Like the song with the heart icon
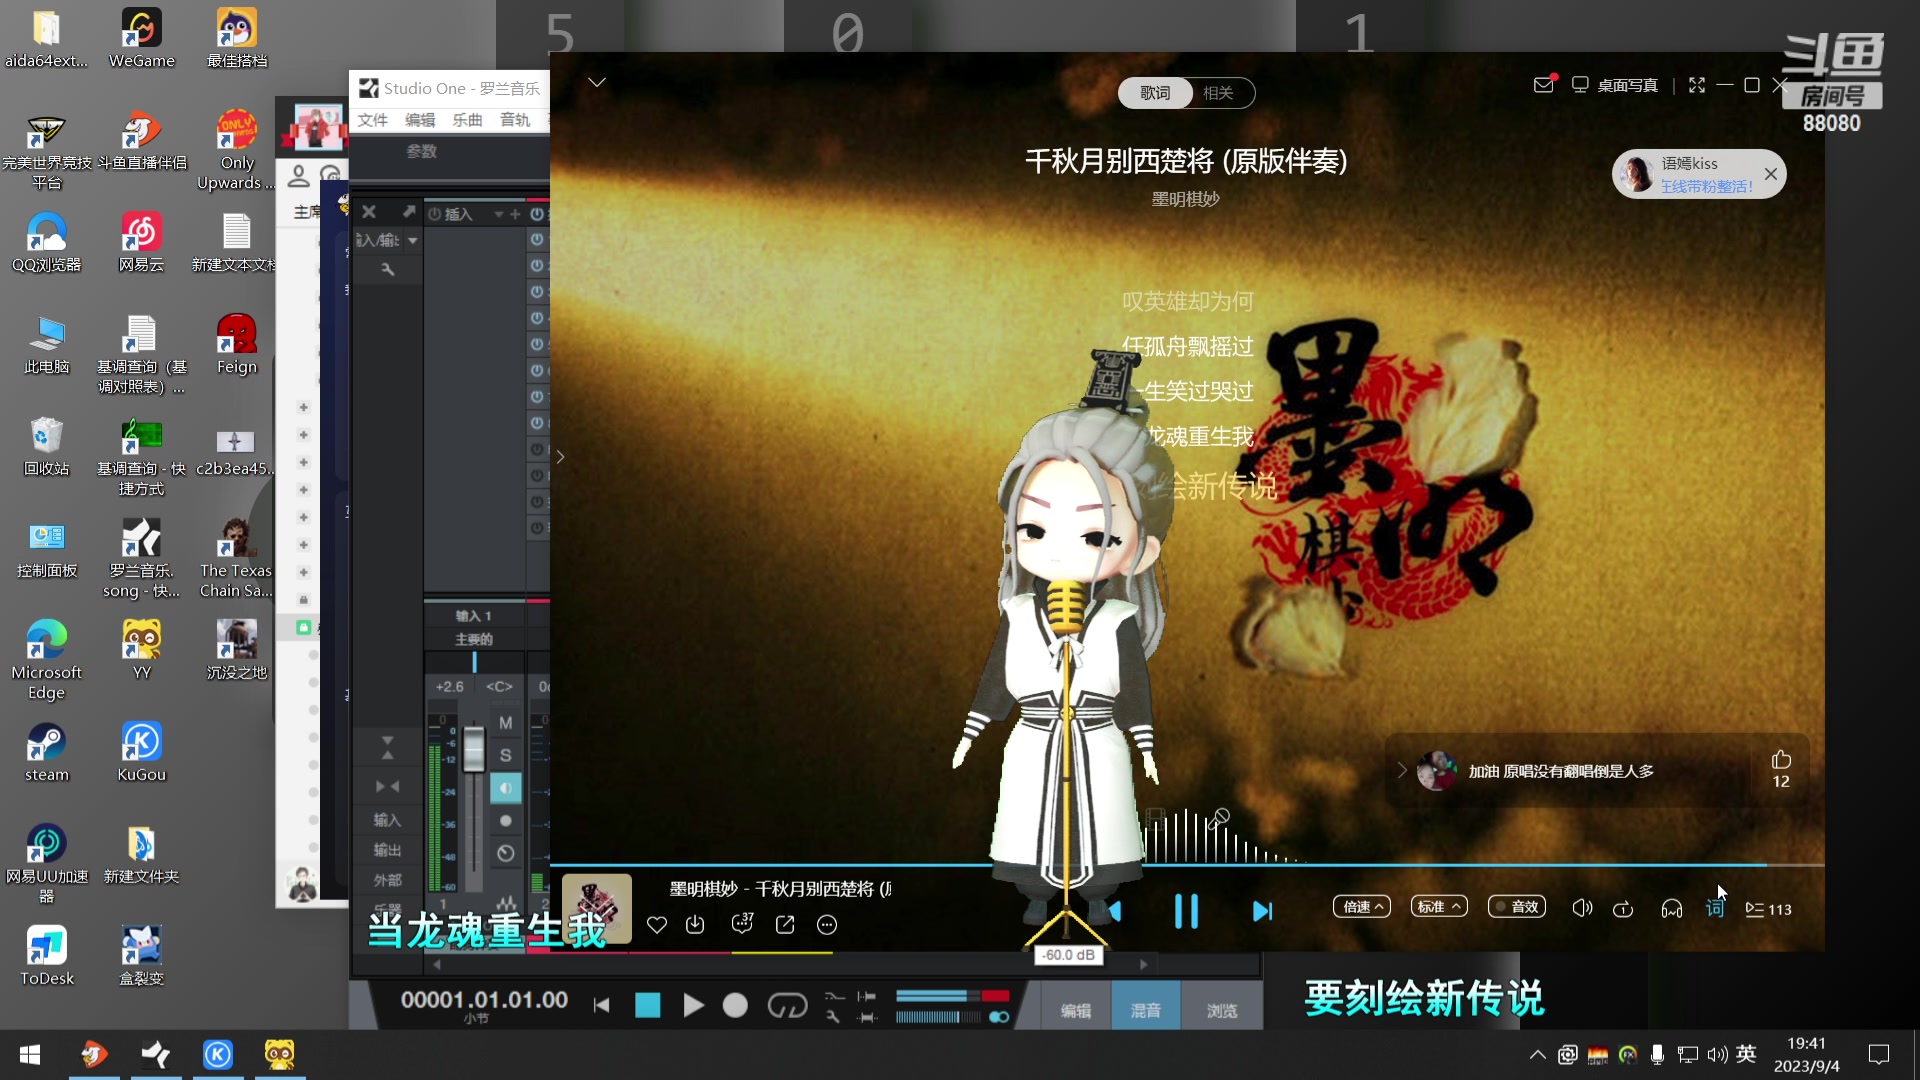The image size is (1920, 1080). tap(656, 925)
